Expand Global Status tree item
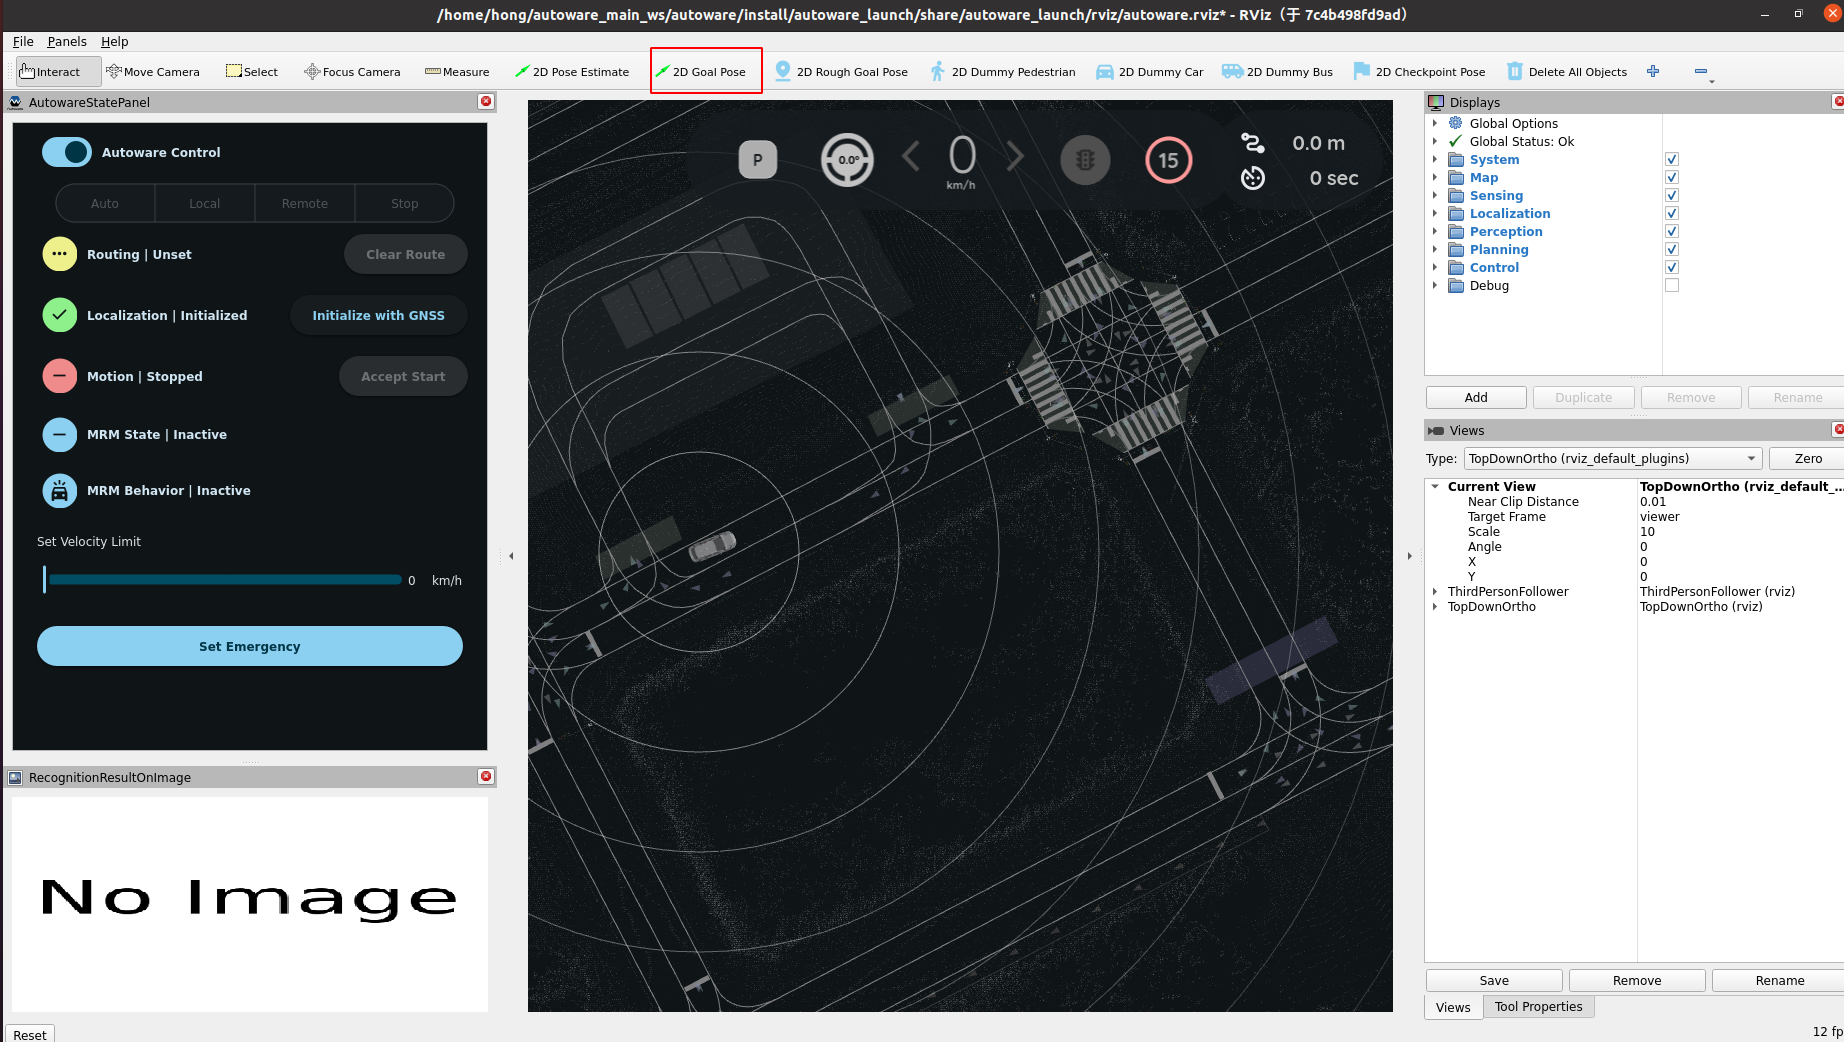 point(1435,141)
